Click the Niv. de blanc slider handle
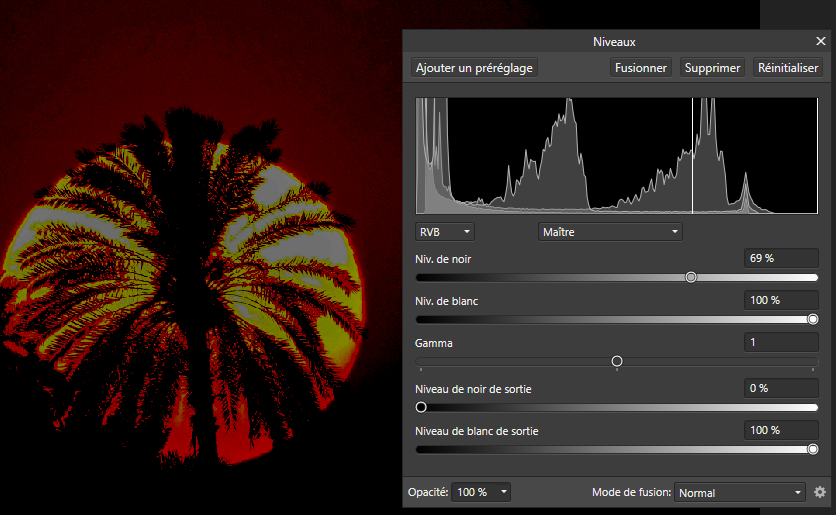This screenshot has width=836, height=515. coord(813,319)
